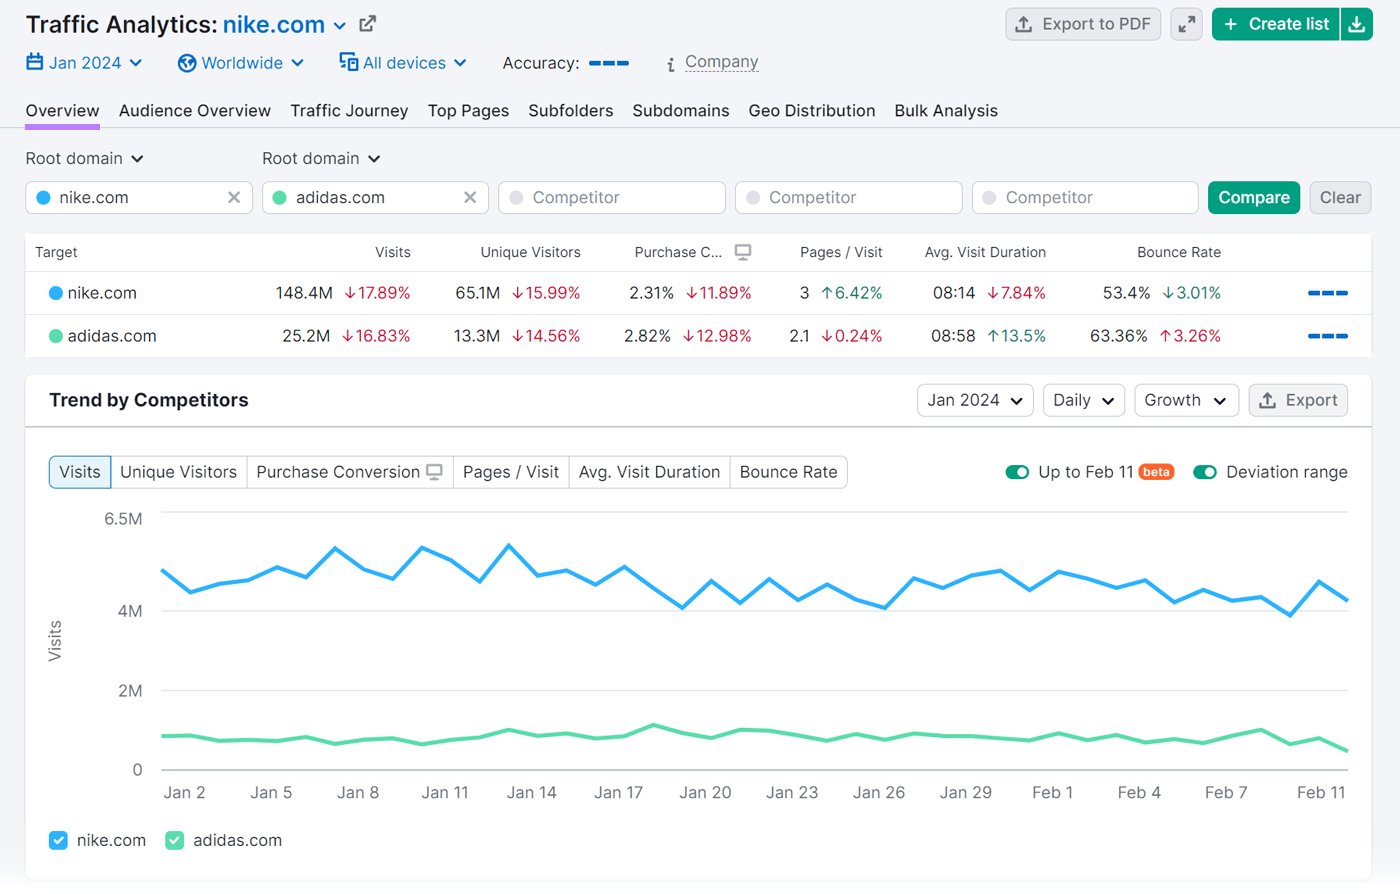Uncheck the adidas.com legend checkbox

pos(175,840)
